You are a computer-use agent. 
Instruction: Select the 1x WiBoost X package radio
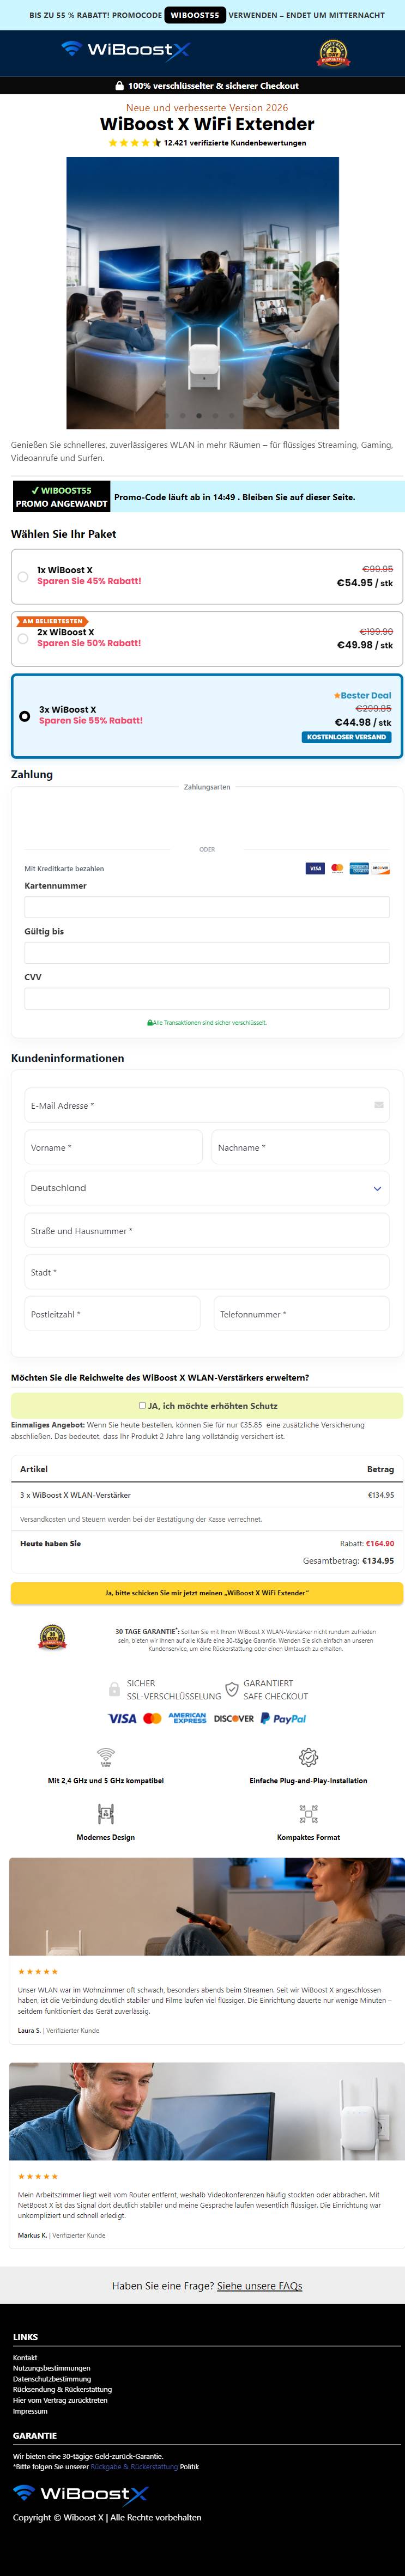click(x=23, y=576)
